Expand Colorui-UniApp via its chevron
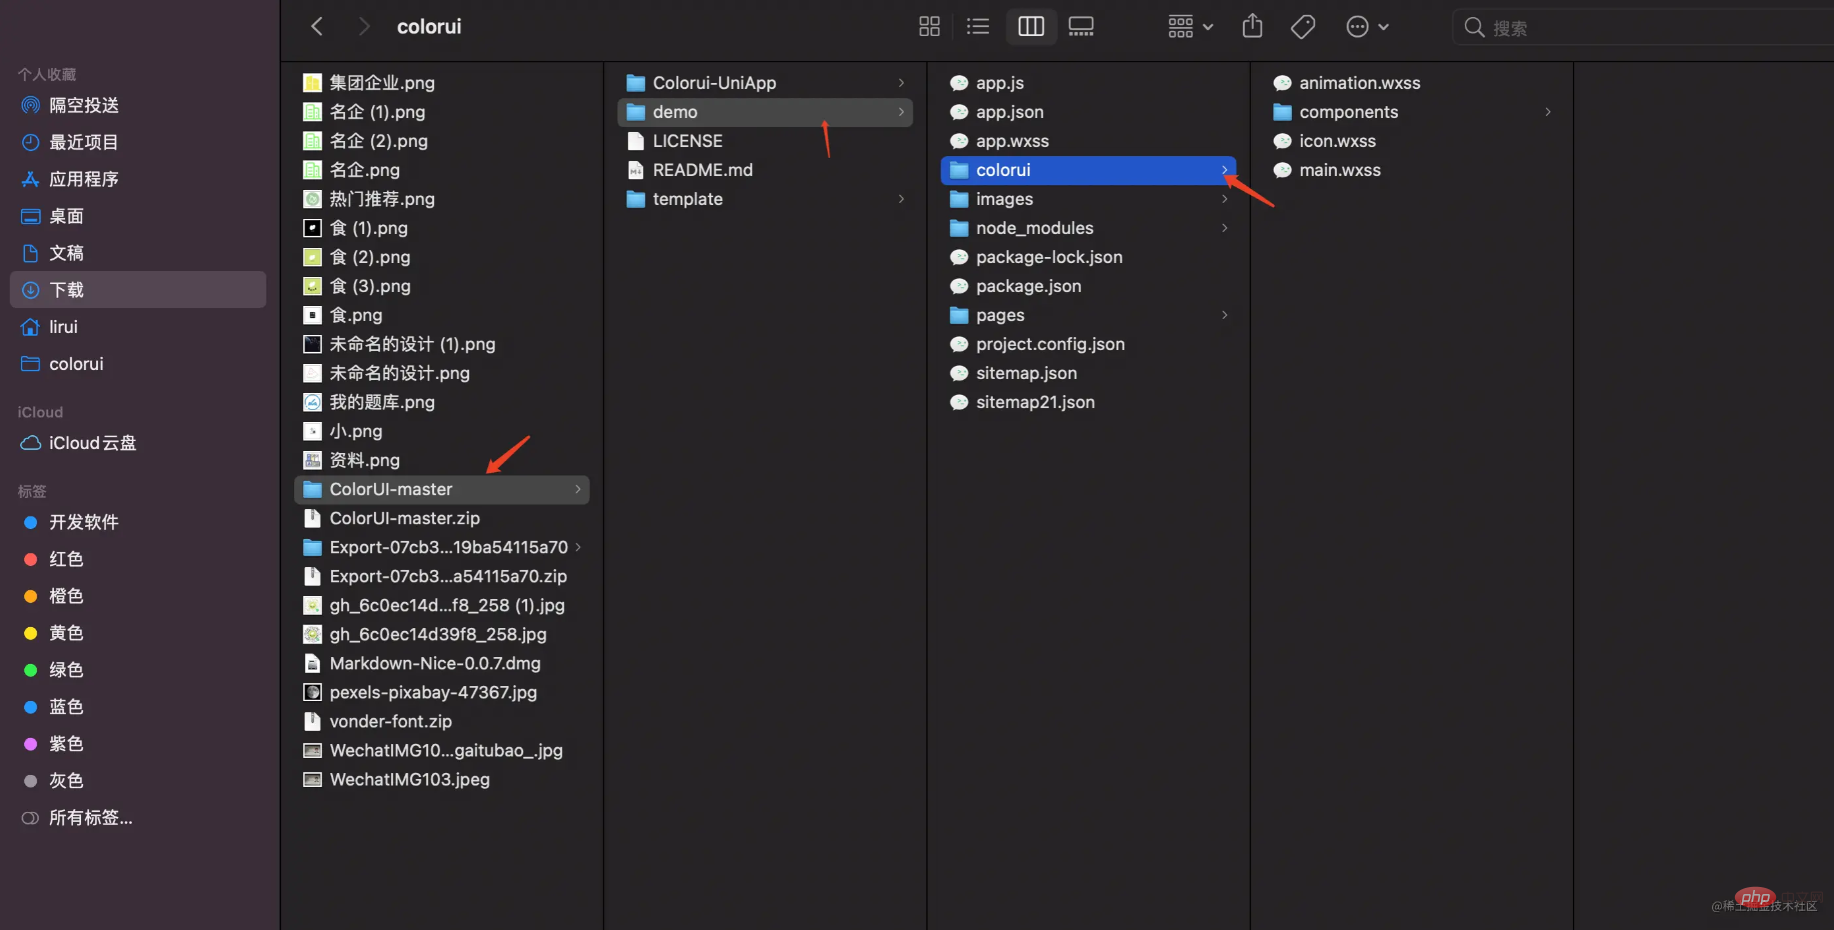 (901, 83)
